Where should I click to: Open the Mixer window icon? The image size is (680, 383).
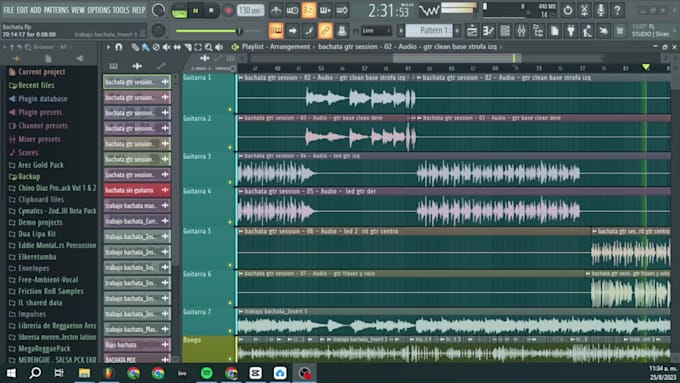click(521, 30)
